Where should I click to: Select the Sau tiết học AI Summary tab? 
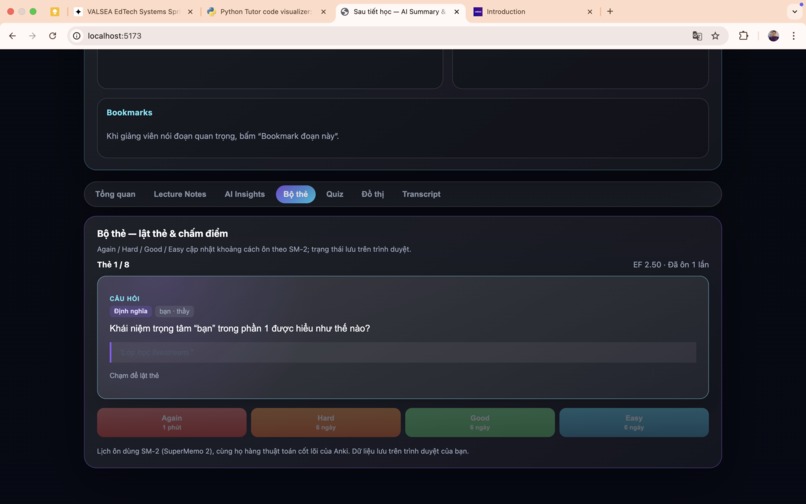click(399, 11)
